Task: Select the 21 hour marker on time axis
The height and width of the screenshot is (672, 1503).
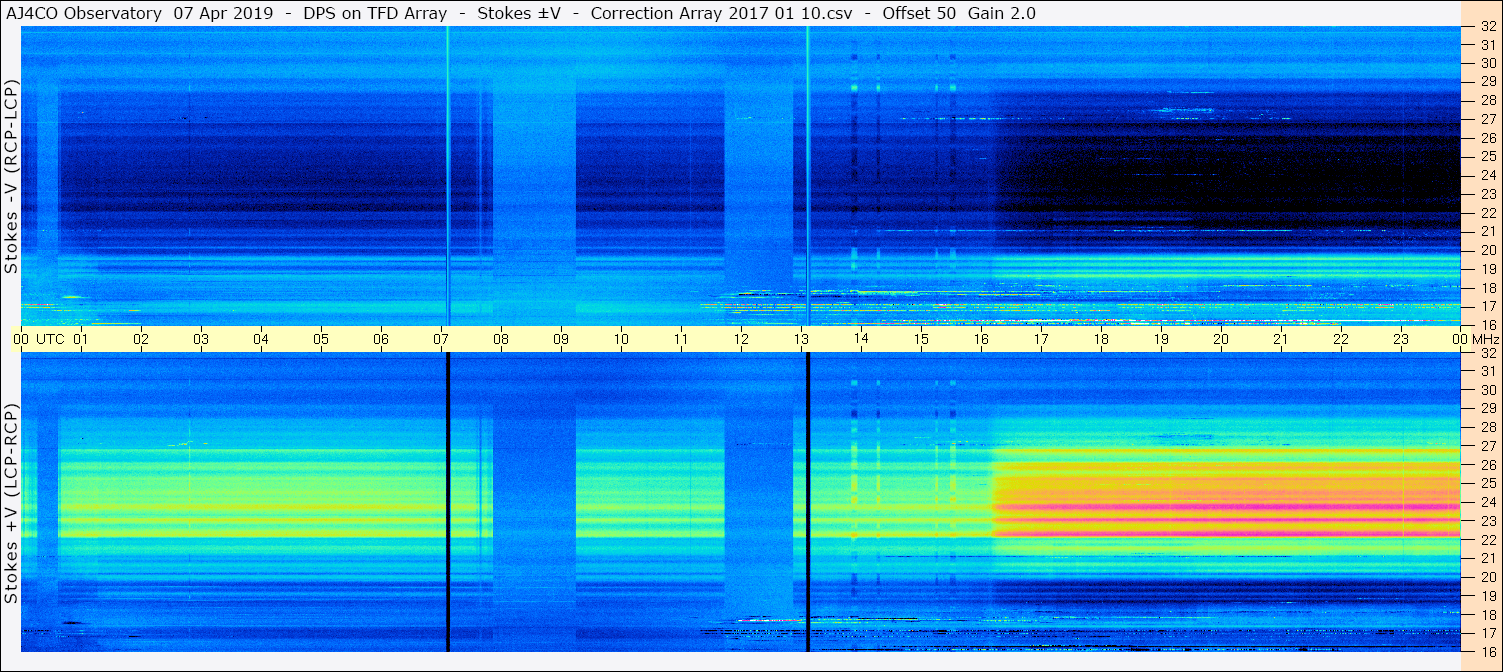Action: click(1281, 339)
